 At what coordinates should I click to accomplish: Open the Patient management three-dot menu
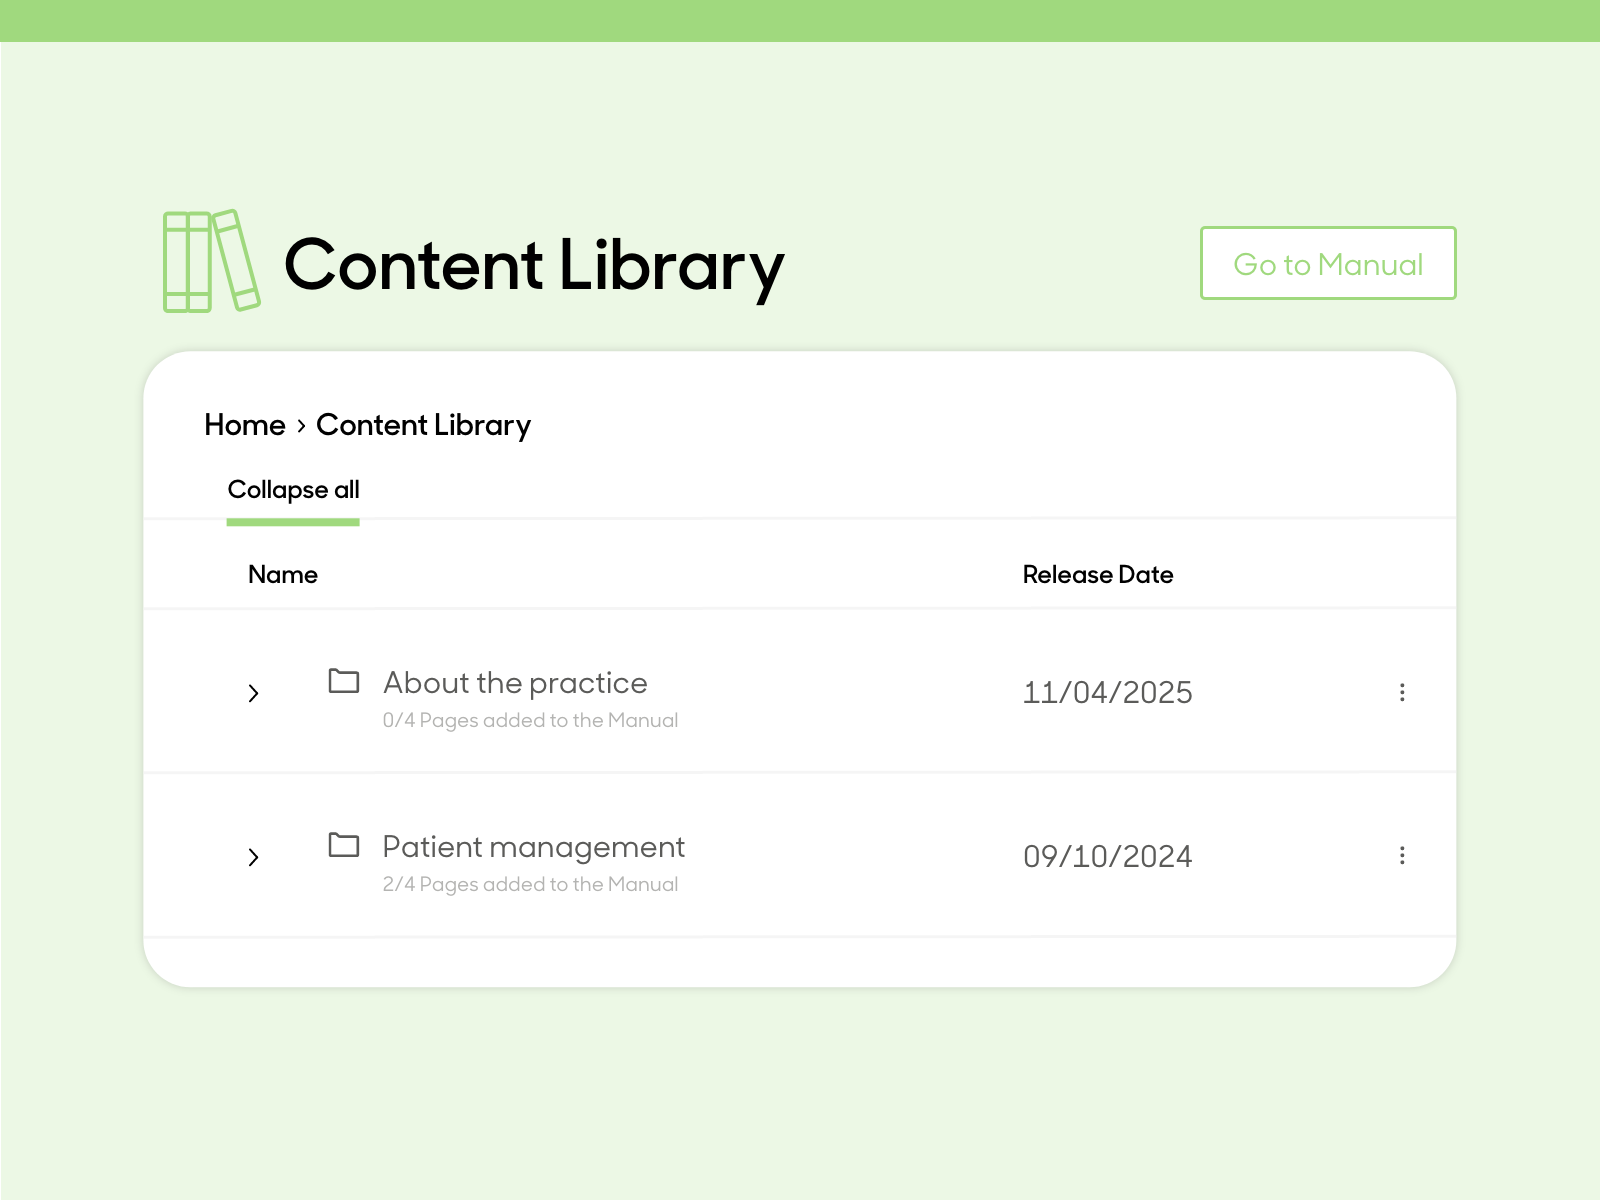(x=1402, y=855)
